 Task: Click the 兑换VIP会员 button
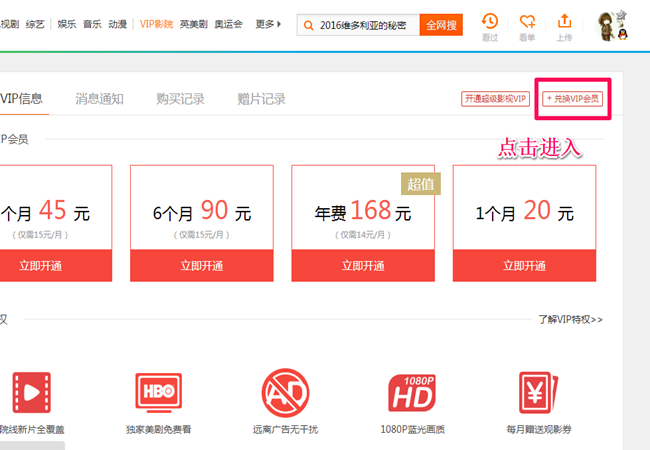coord(572,99)
